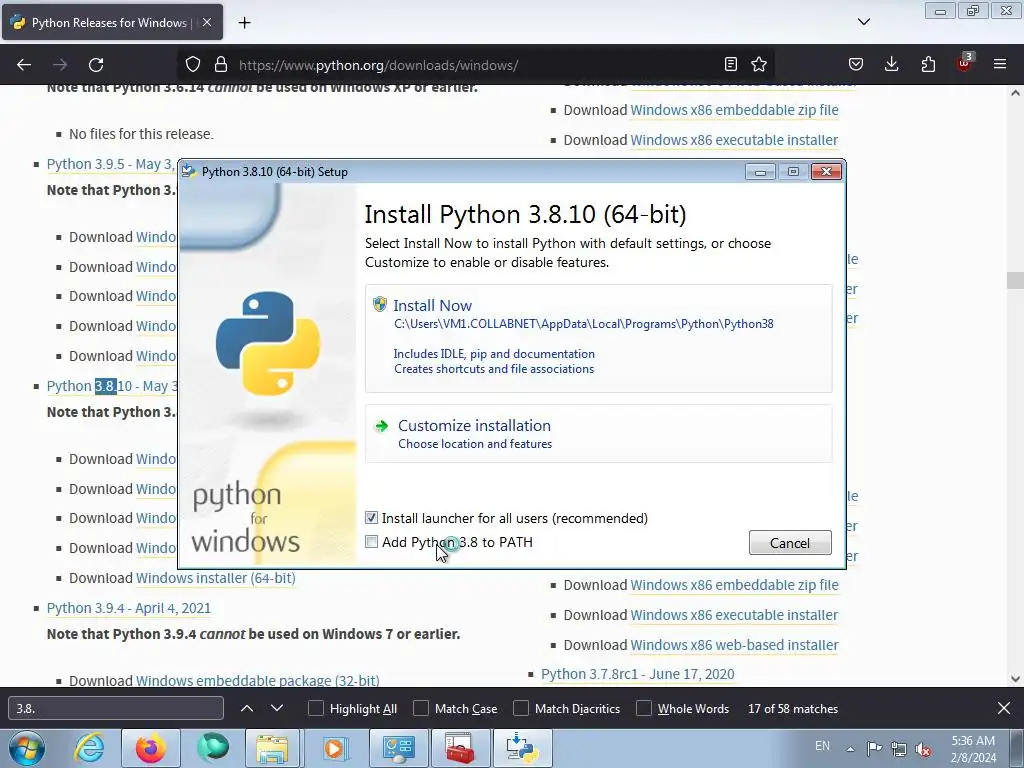Cancel the Python setup
This screenshot has width=1024, height=768.
(x=790, y=543)
